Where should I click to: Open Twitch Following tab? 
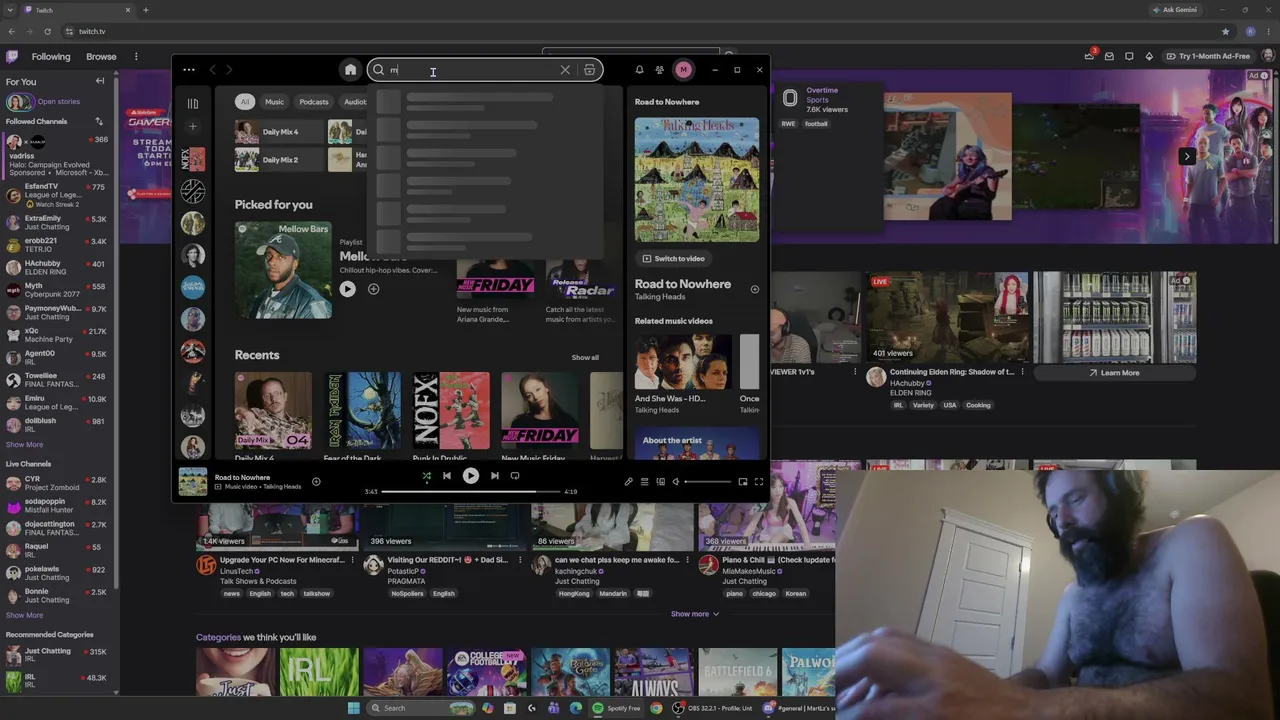click(x=51, y=56)
